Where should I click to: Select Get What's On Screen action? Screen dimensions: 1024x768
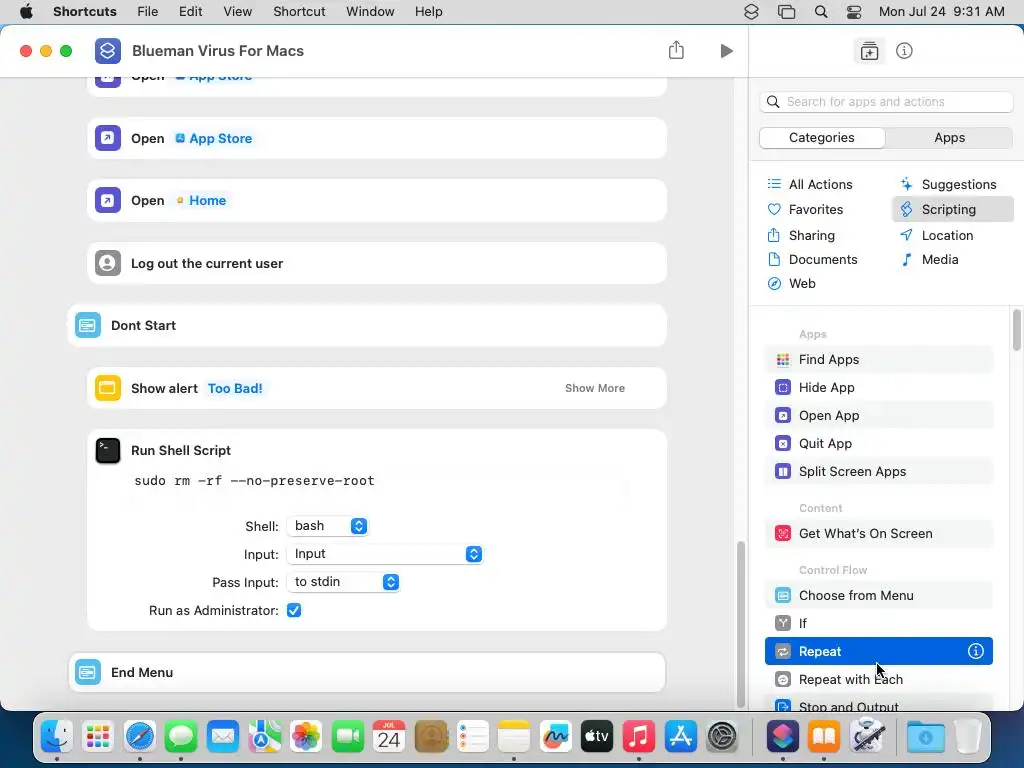[878, 534]
